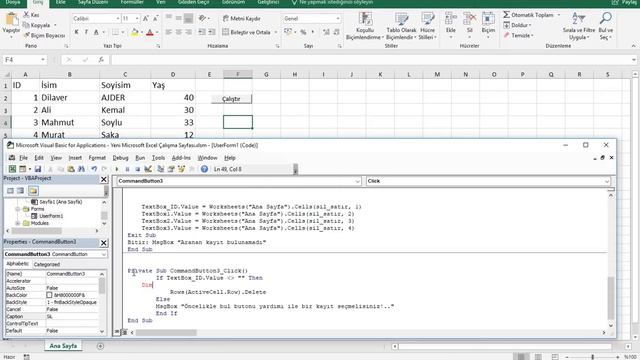Add a new sheet with plus button
This screenshot has height=360, width=640.
[100, 346]
